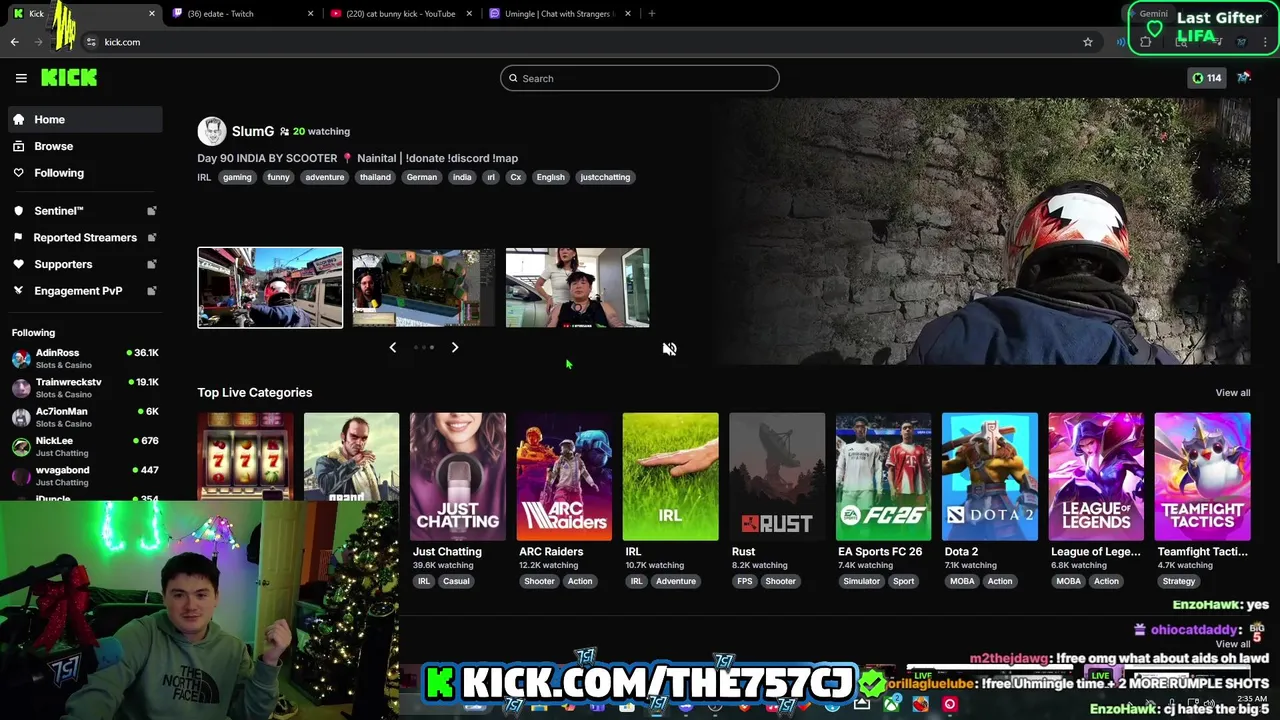Open Reported Streamers in the sidebar

(84, 237)
